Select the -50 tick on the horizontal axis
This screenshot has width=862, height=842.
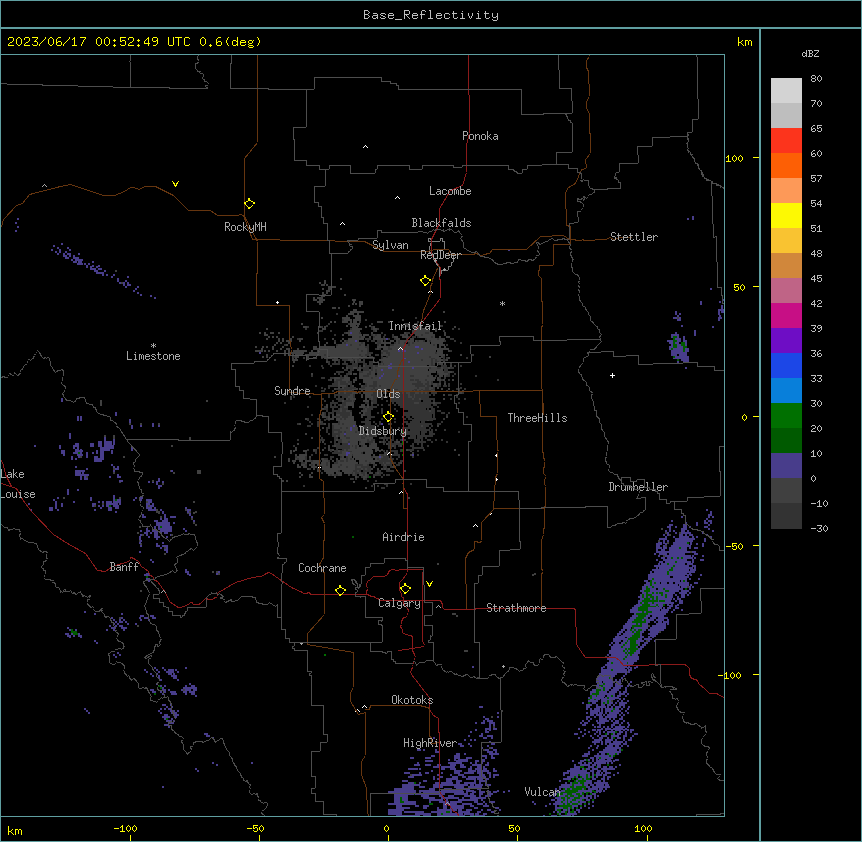(x=255, y=828)
